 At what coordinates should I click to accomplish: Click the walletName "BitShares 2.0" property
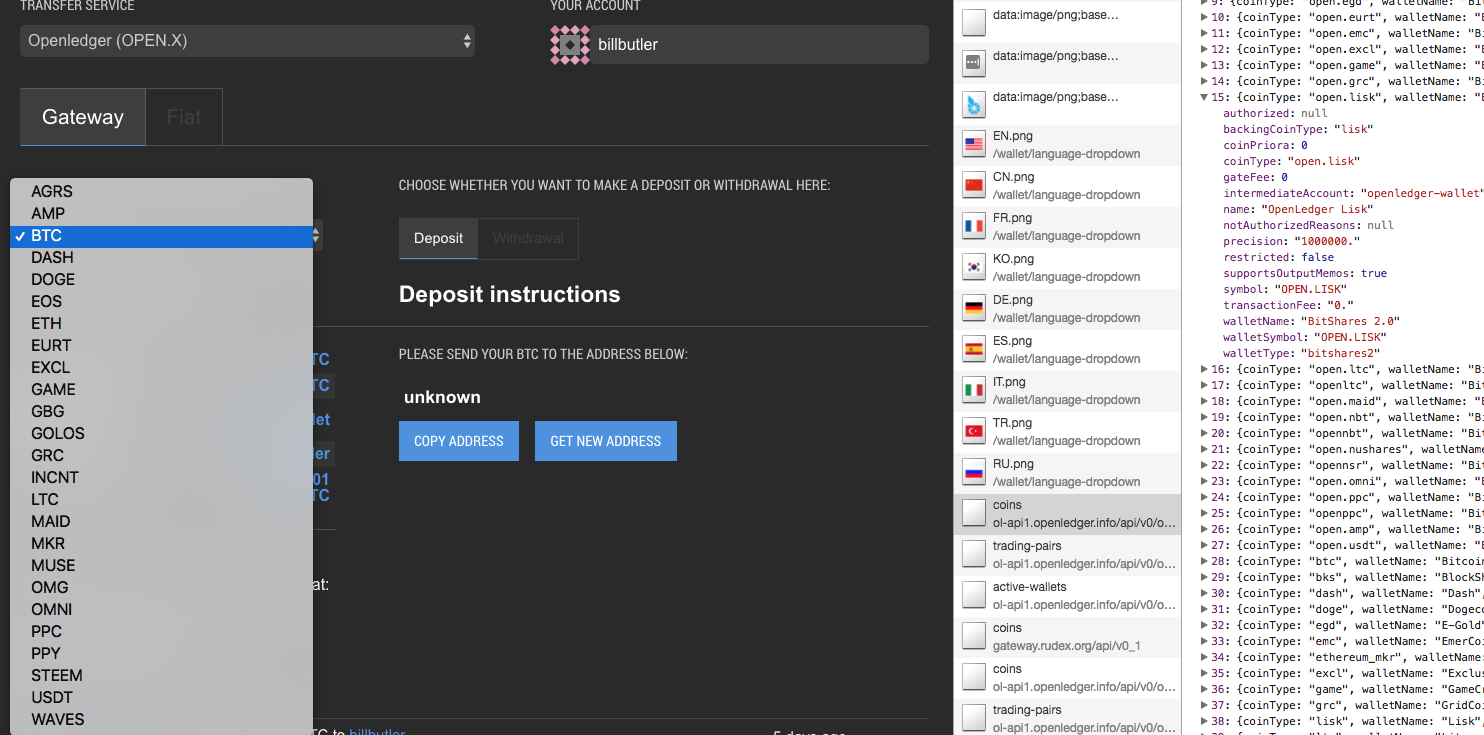1311,321
